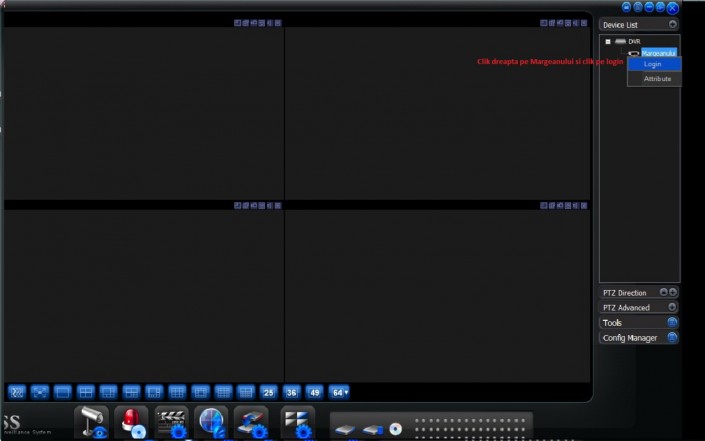705x441 pixels.
Task: Select the 4-window split layout icon
Action: tap(86, 392)
